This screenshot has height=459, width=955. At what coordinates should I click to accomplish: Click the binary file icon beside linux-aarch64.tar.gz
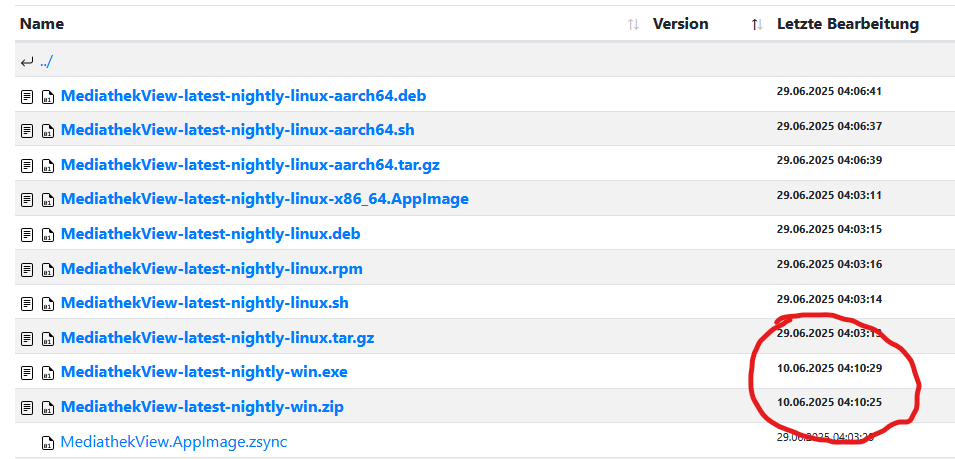click(x=47, y=166)
